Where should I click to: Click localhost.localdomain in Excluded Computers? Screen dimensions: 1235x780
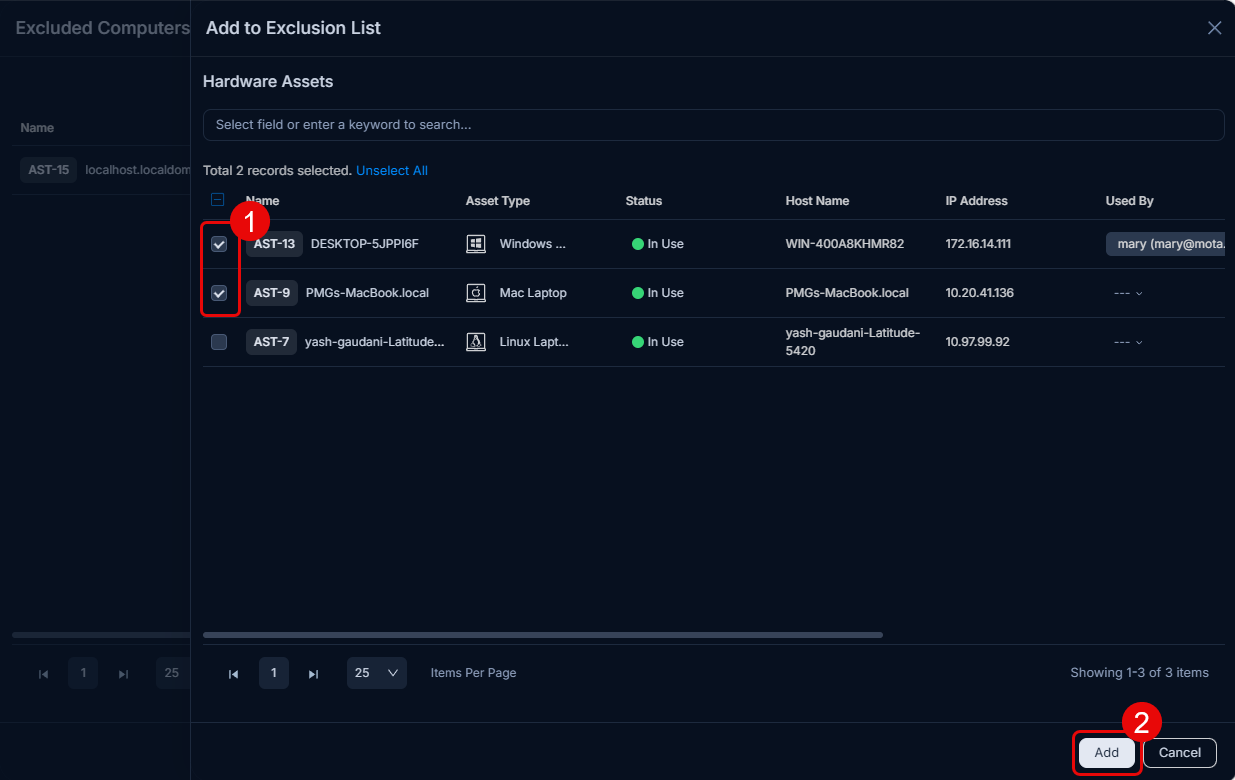138,170
